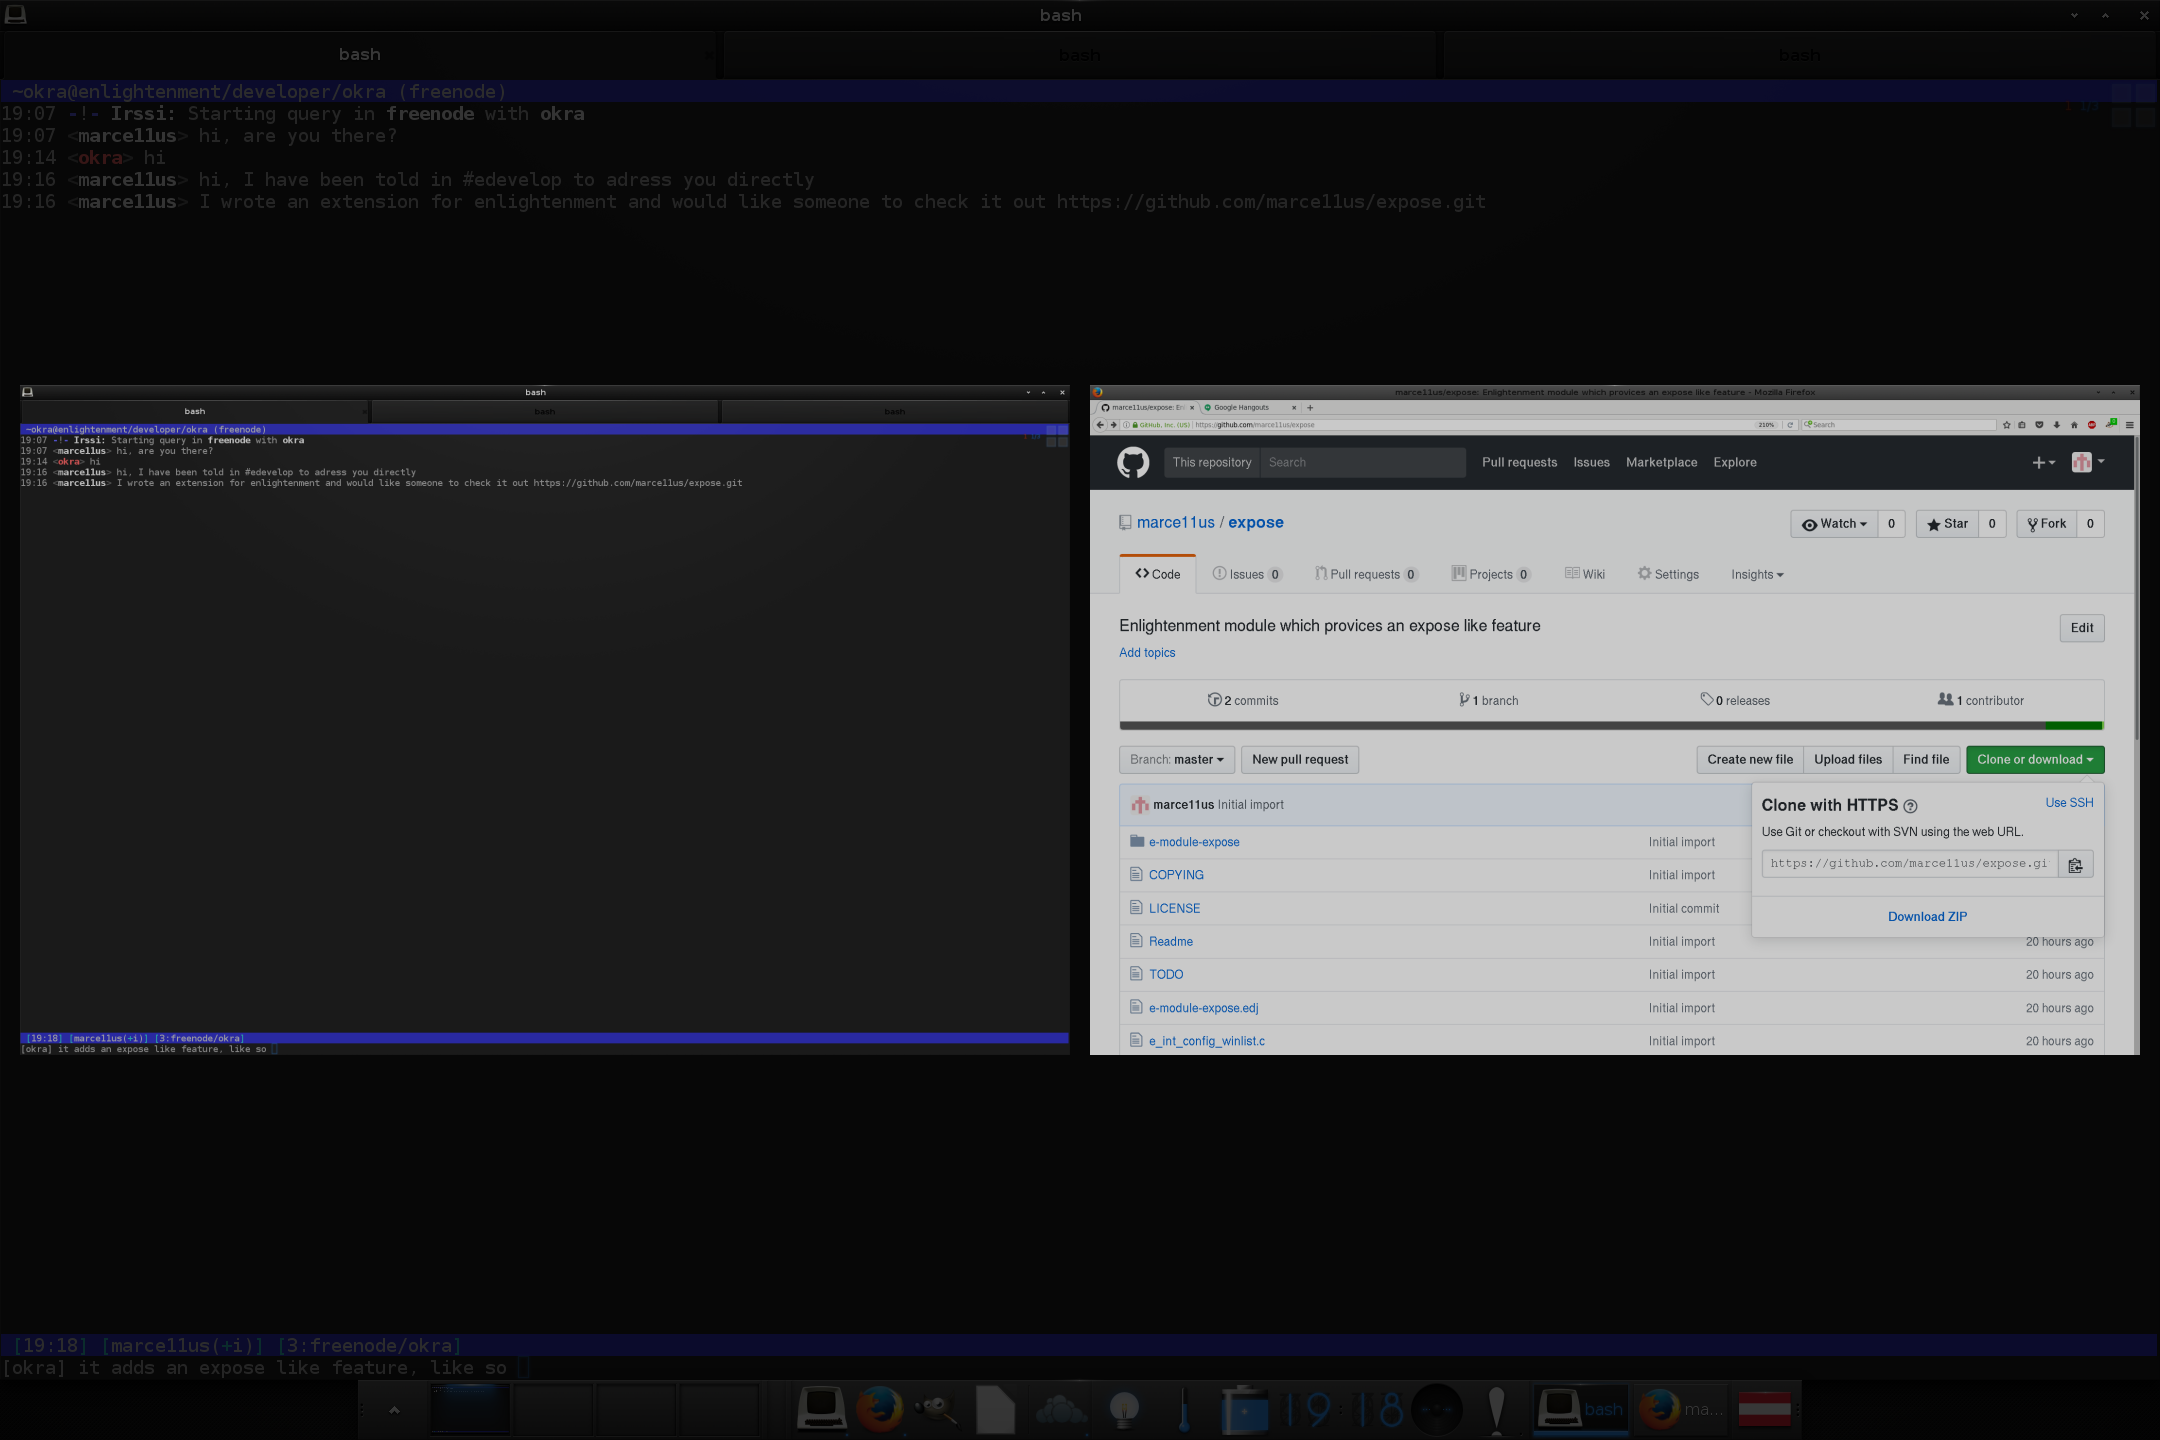Click Explore in GitHub header
This screenshot has width=2160, height=1440.
(1735, 462)
